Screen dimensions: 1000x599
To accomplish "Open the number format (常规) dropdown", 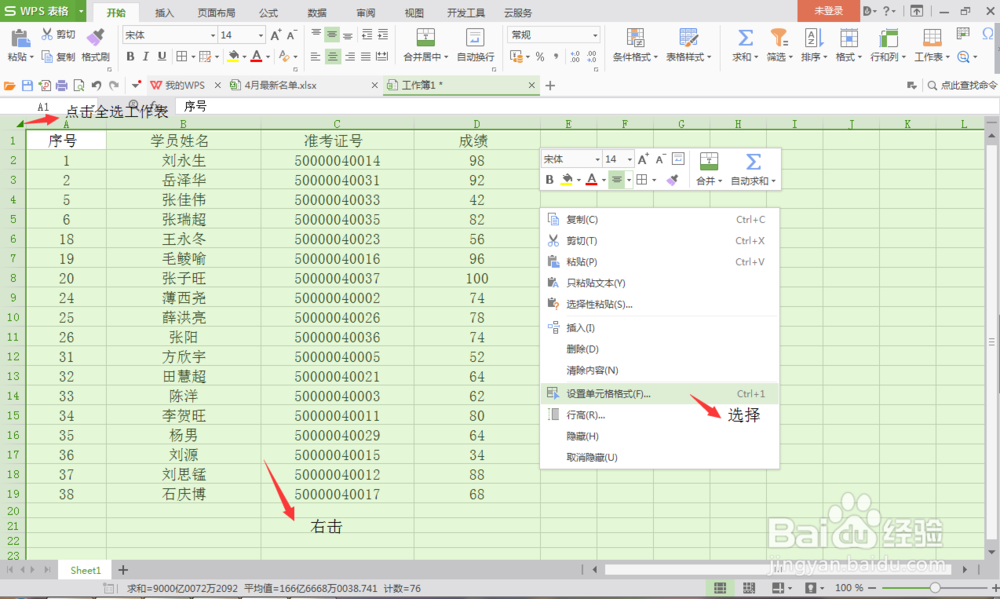I will click(594, 35).
